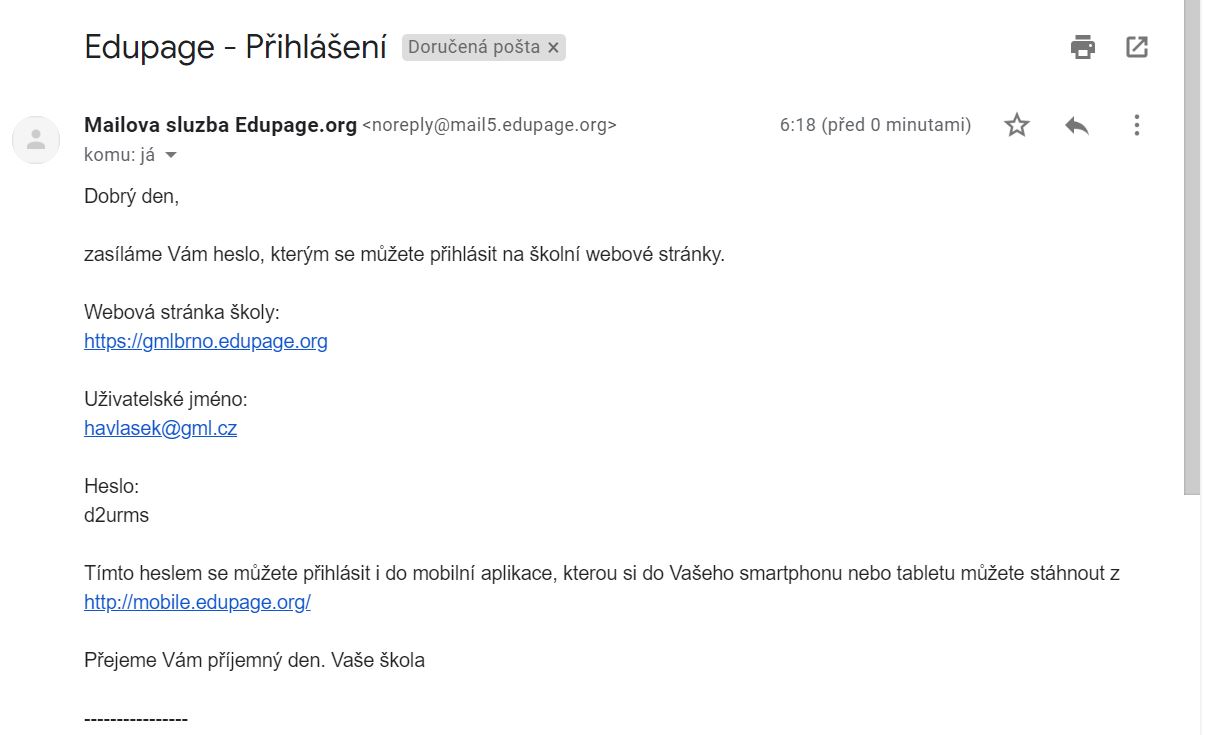Star the Edupage login email
This screenshot has width=1205, height=735.
point(1017,125)
